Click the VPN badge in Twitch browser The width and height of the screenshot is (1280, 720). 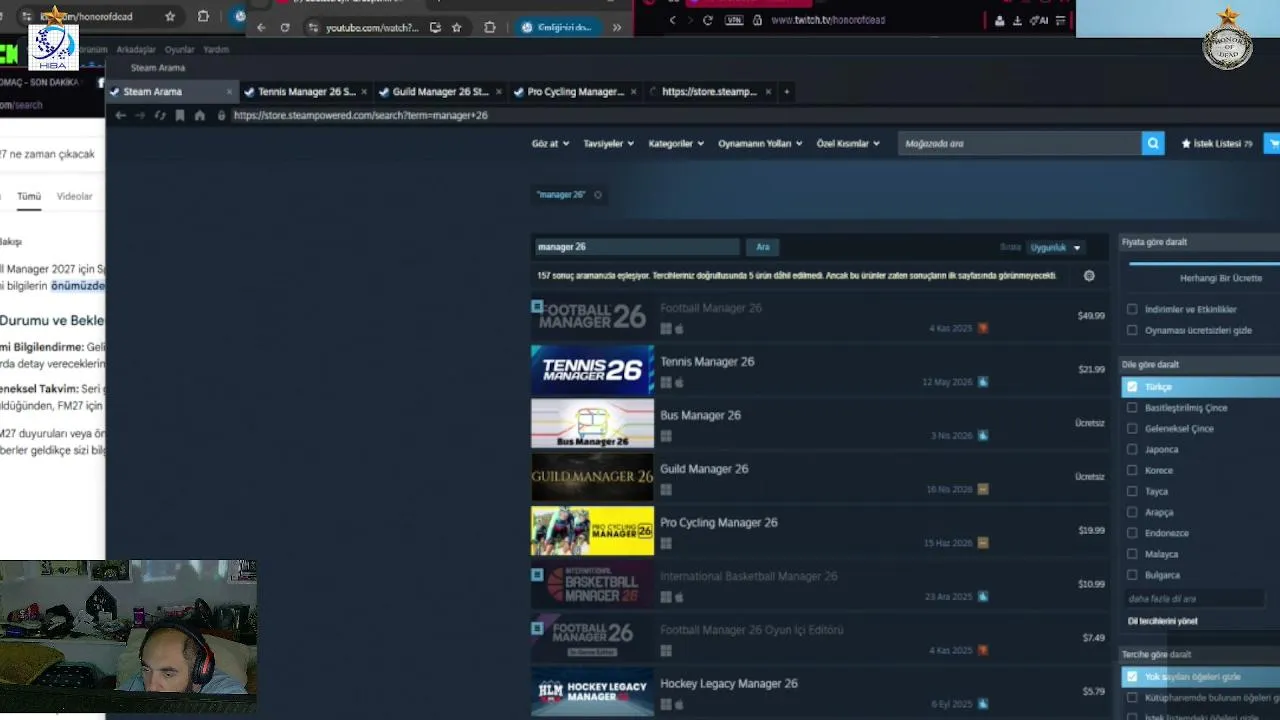(735, 20)
